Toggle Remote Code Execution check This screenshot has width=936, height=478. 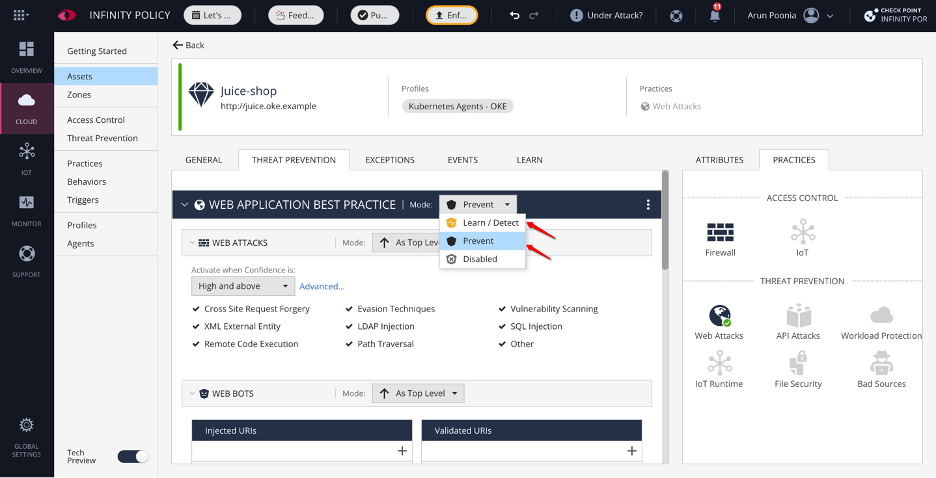[196, 344]
